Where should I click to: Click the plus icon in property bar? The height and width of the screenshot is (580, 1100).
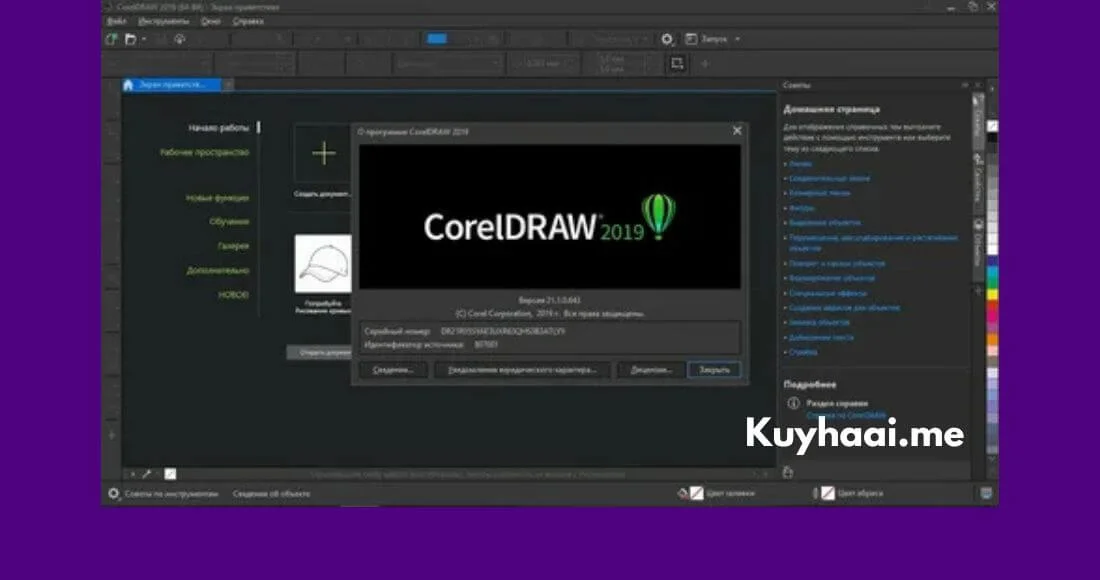705,64
